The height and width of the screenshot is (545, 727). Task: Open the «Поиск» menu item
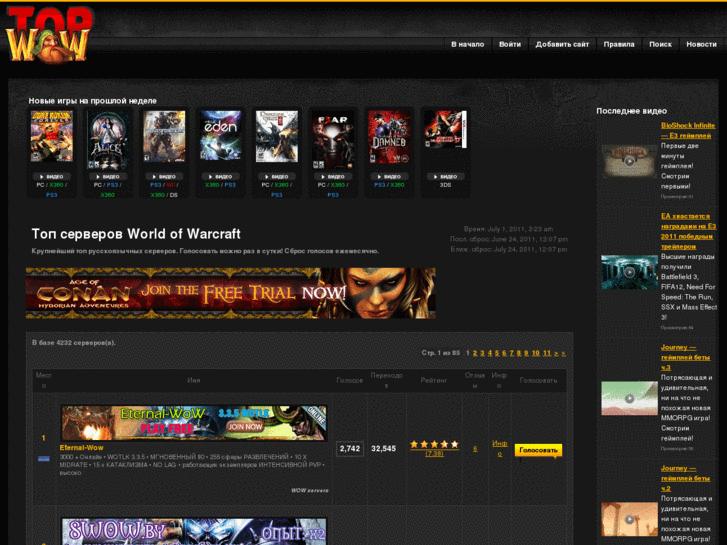[660, 44]
